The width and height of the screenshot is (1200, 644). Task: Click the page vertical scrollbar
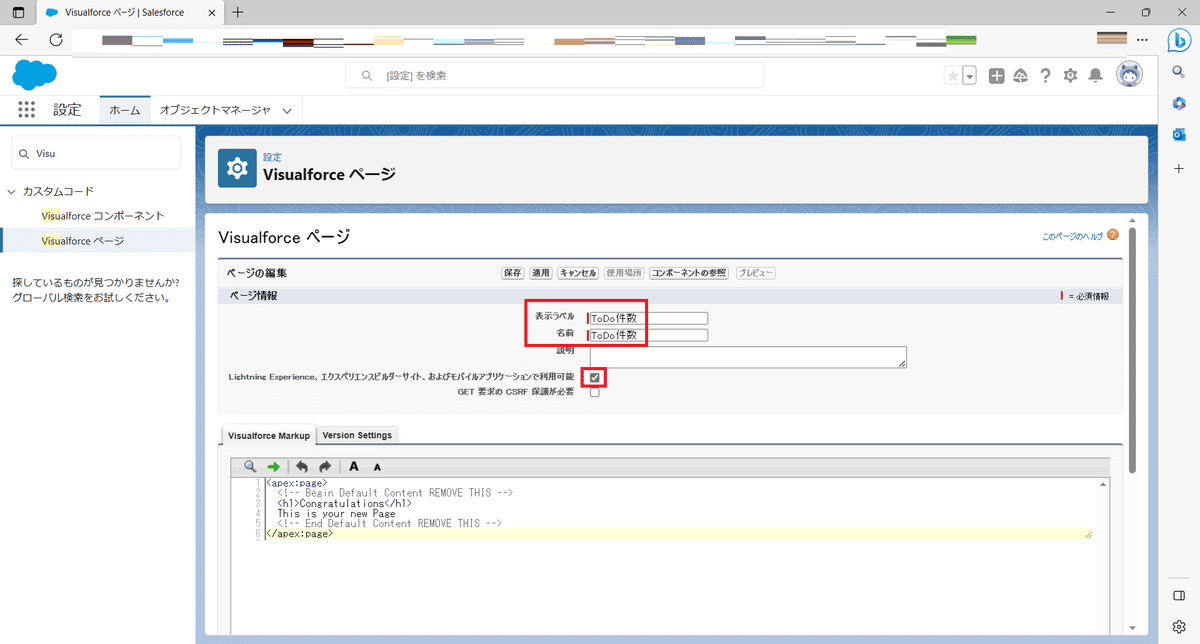[x=1132, y=350]
